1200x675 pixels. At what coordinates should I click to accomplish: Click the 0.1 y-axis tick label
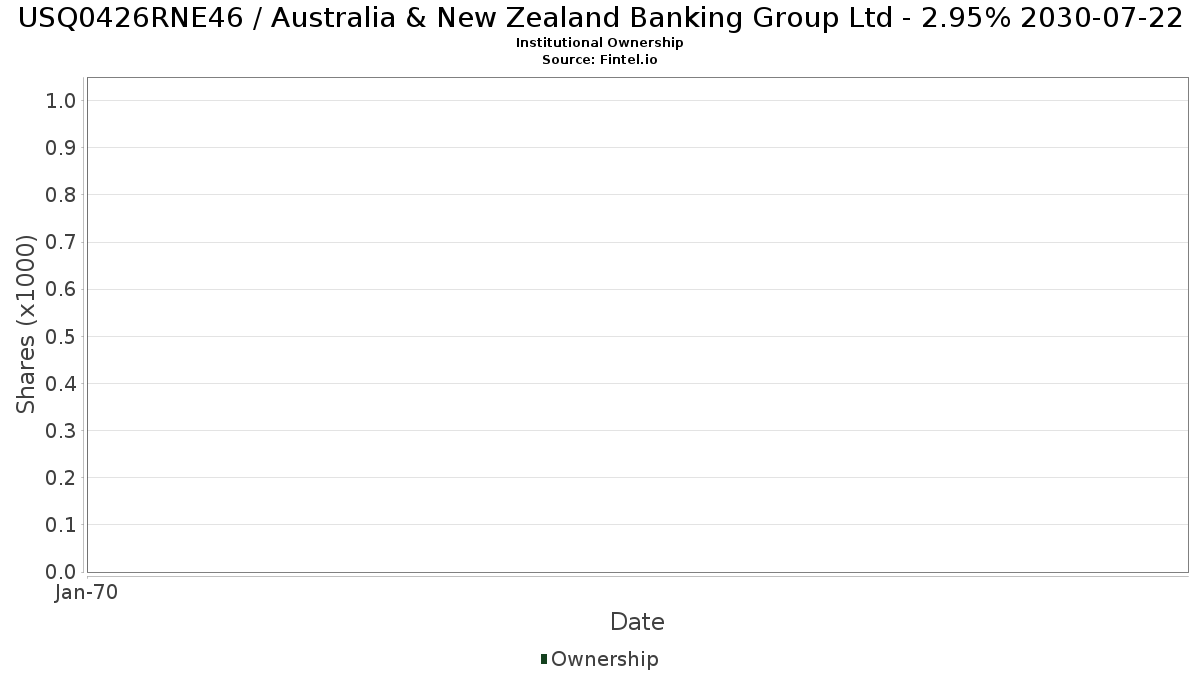point(61,524)
